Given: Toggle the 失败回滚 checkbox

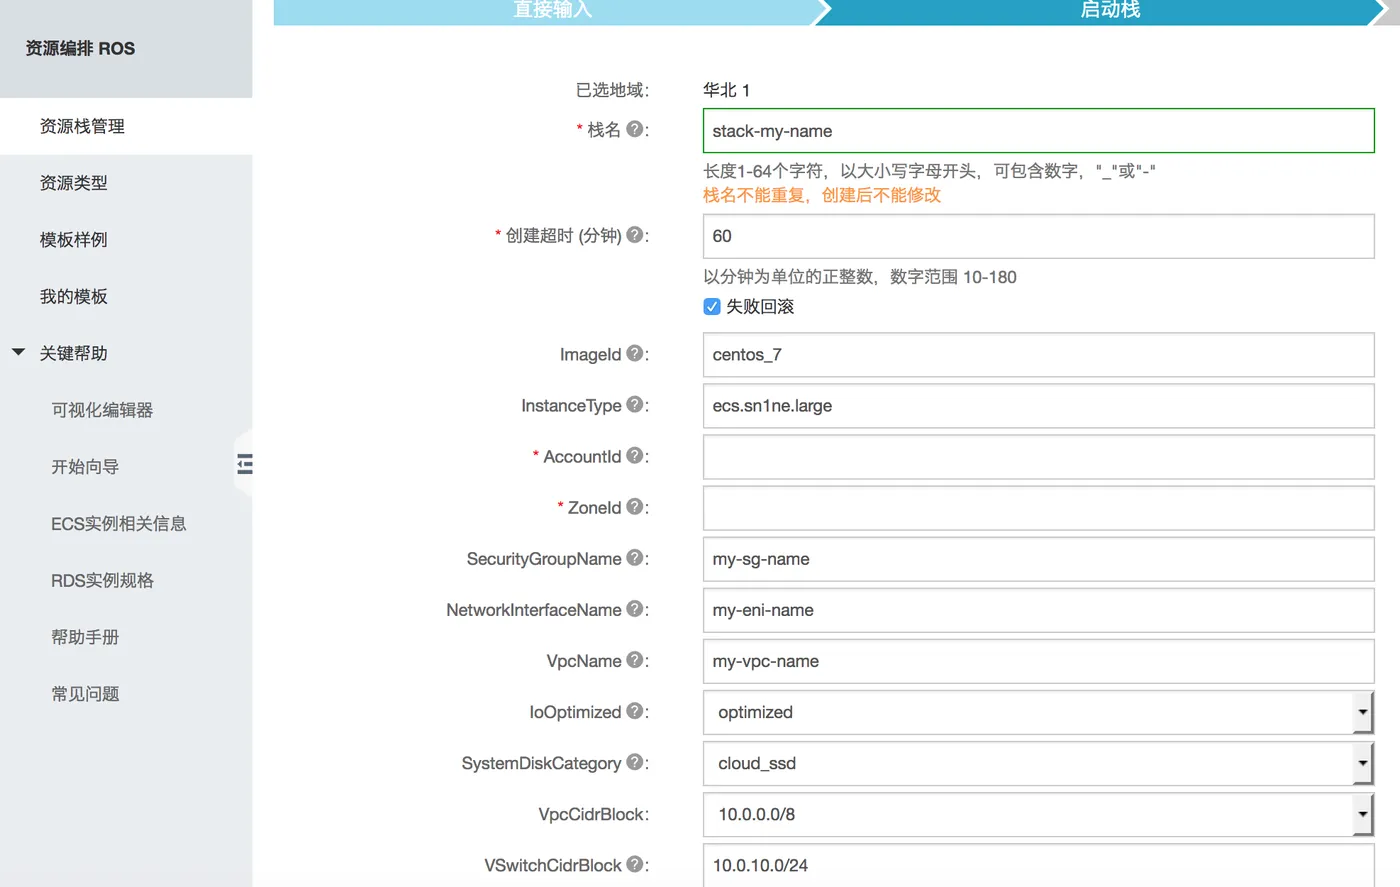Looking at the screenshot, I should (712, 307).
